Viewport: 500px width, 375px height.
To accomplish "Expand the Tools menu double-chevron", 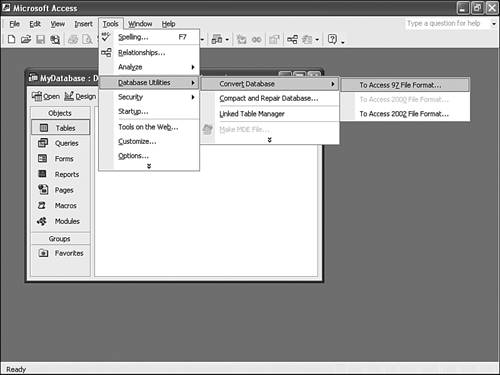I will (x=149, y=166).
